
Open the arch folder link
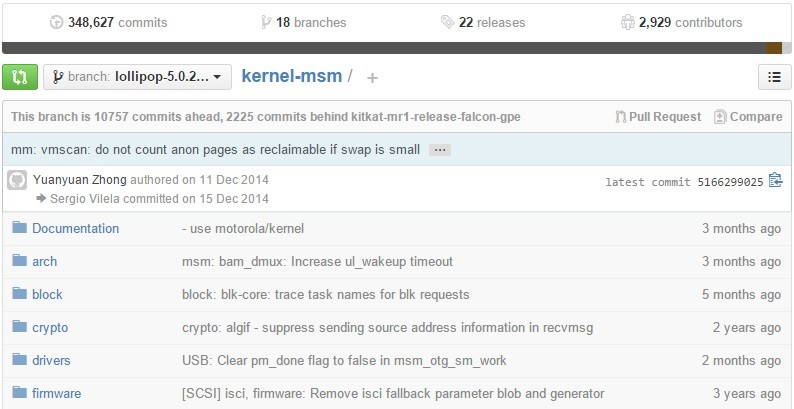click(x=44, y=261)
